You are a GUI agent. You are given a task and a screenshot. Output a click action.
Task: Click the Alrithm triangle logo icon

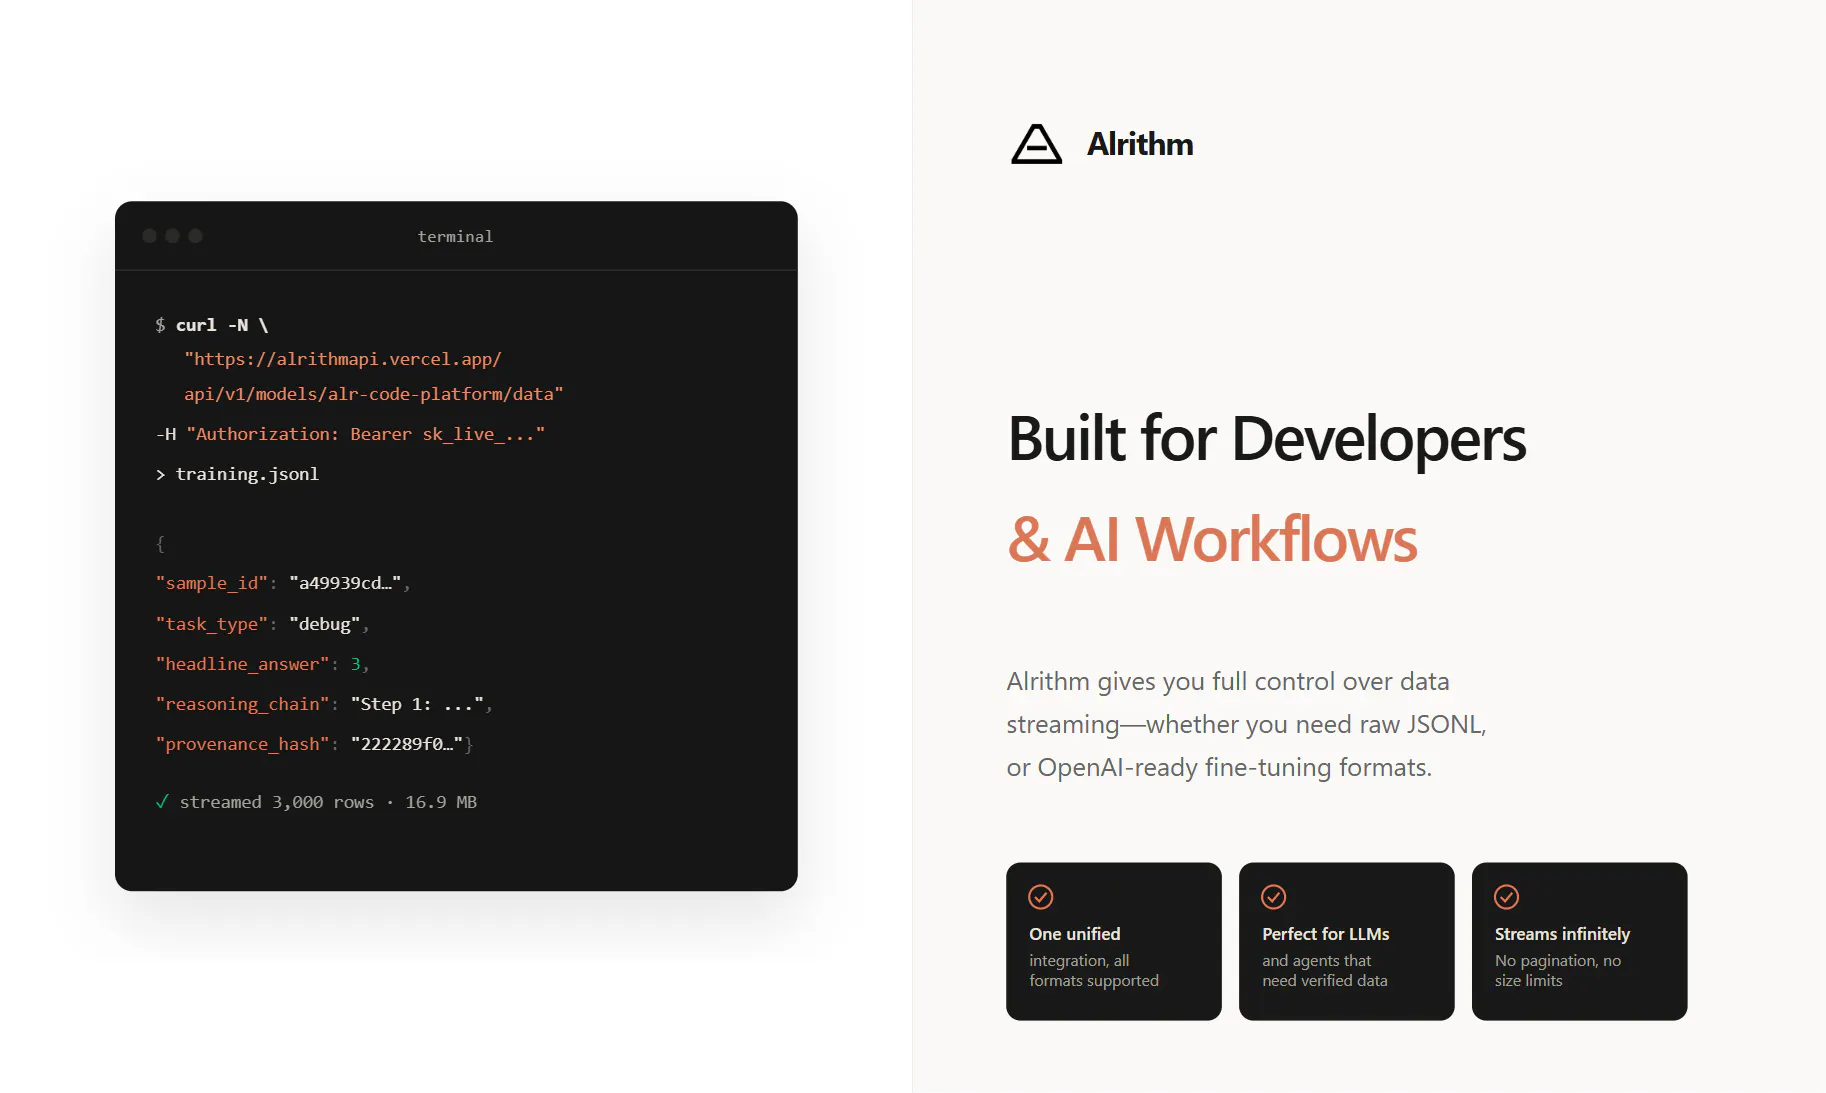click(x=1036, y=144)
